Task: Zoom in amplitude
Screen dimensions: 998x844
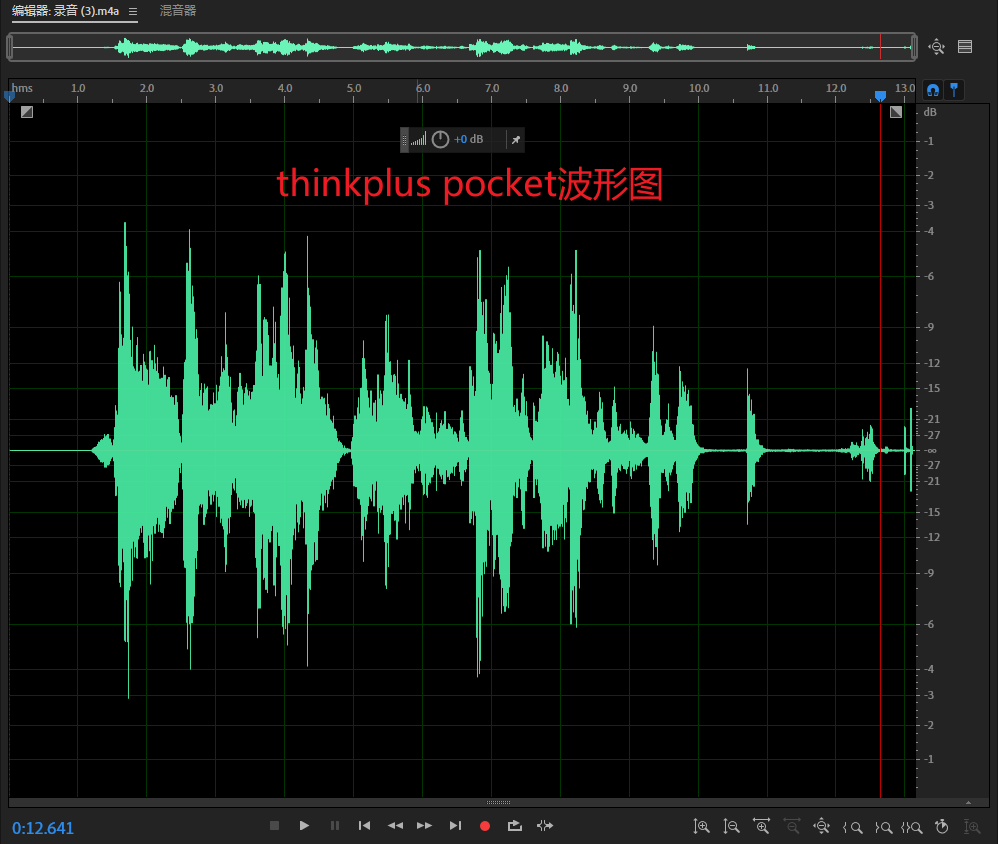Action: [x=701, y=826]
